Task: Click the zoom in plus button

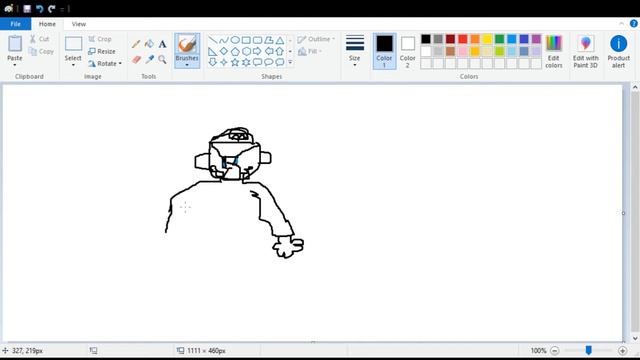Action: point(622,351)
